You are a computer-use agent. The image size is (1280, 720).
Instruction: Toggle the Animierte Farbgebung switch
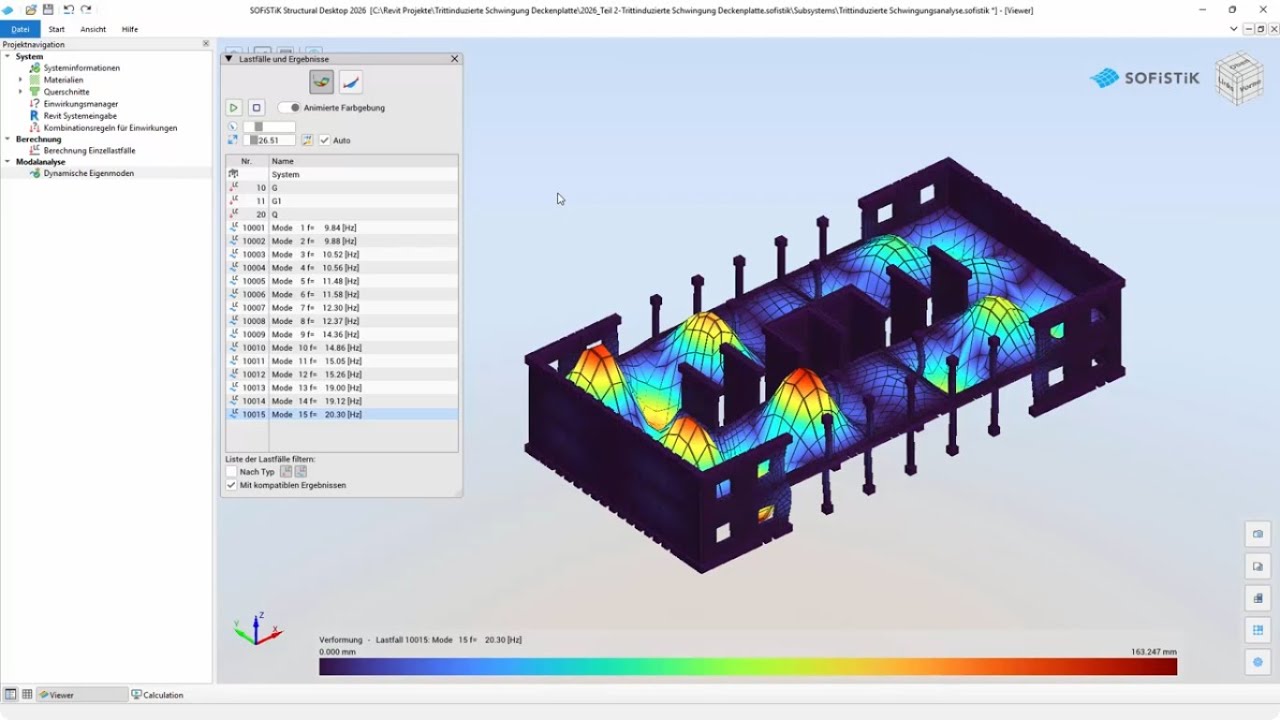tap(289, 108)
